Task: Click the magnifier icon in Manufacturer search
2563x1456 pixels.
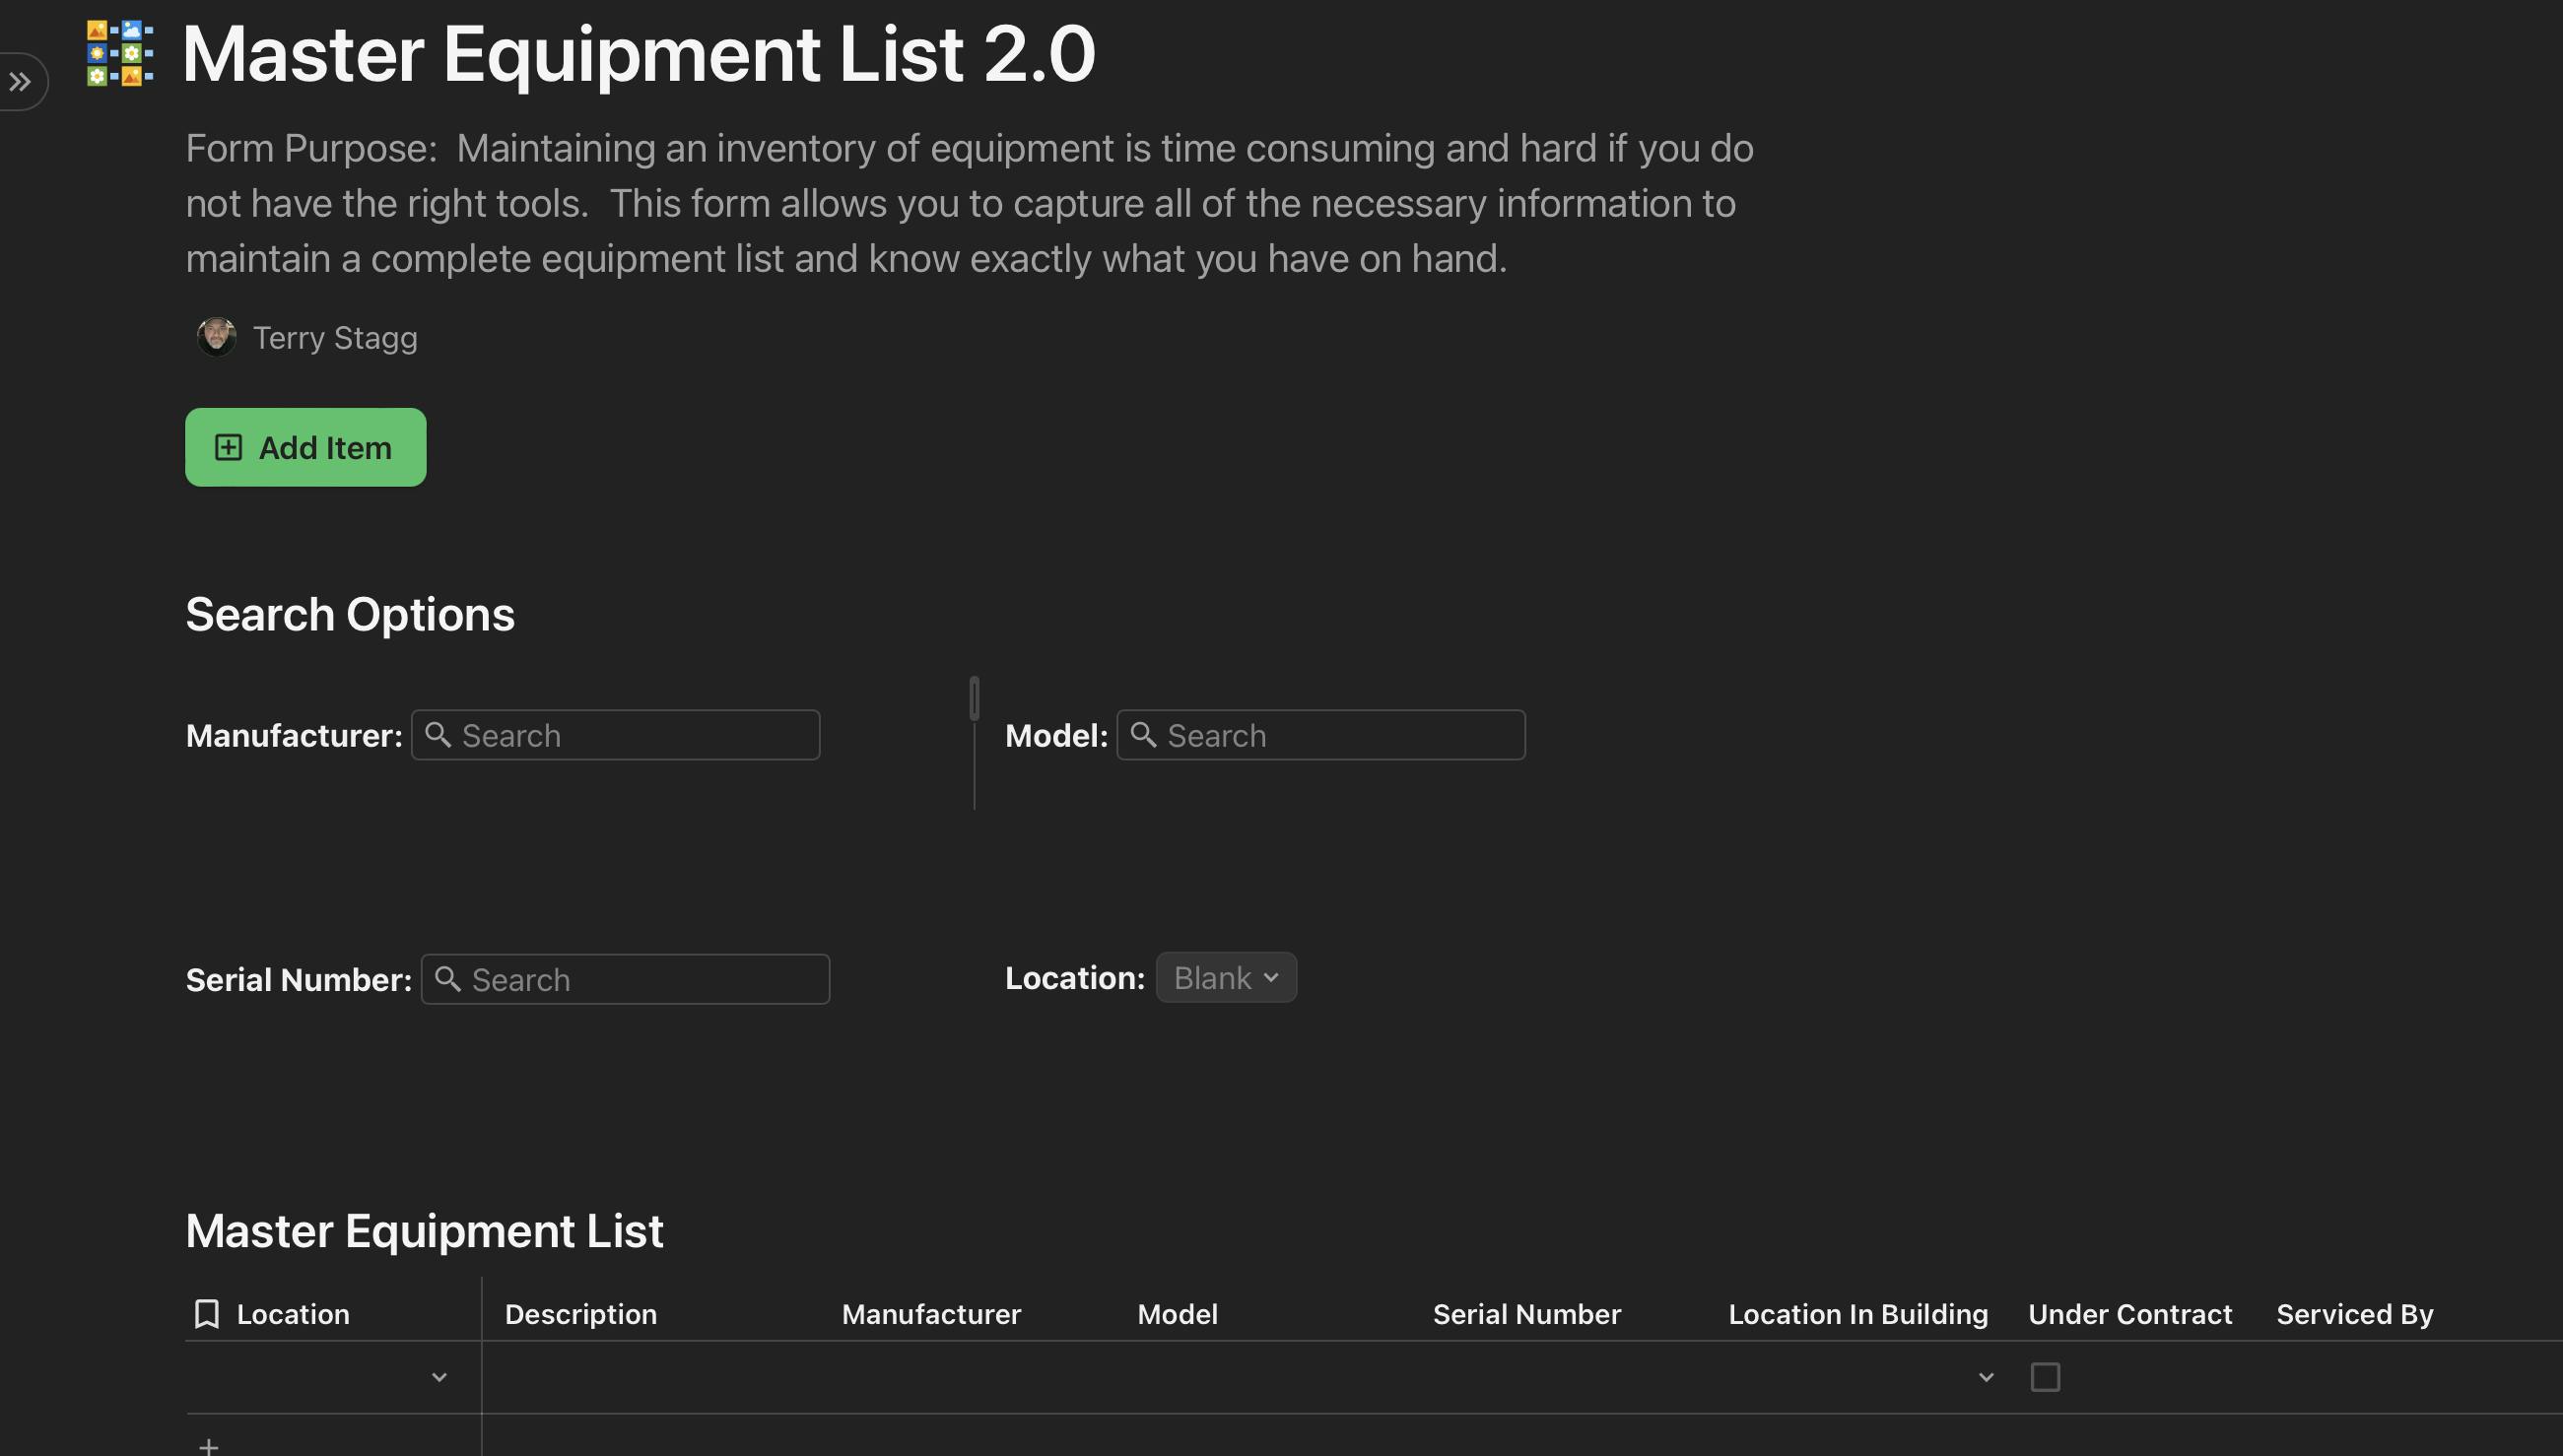Action: click(438, 735)
